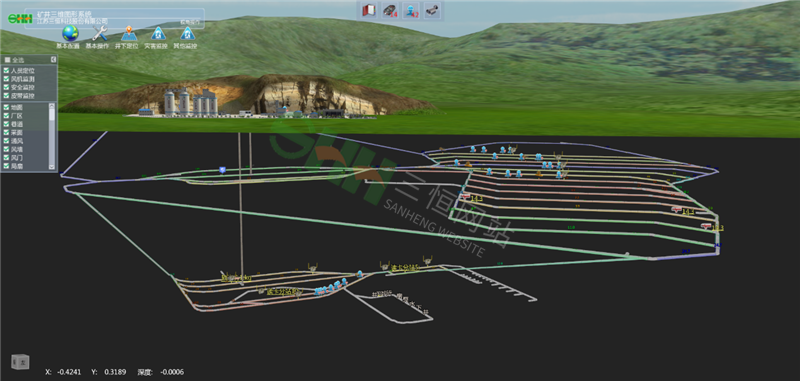Select the 井下定位 location pin icon
Image resolution: width=800 pixels, height=381 pixels.
click(x=129, y=34)
